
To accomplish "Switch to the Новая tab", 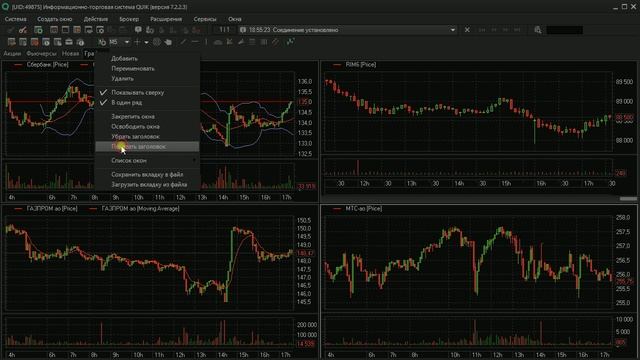I will tap(70, 53).
